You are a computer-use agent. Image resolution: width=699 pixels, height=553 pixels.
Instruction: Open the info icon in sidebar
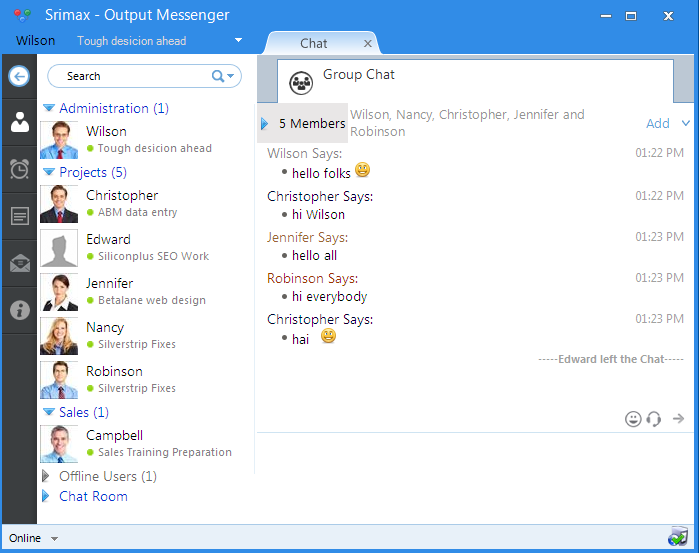click(x=19, y=310)
